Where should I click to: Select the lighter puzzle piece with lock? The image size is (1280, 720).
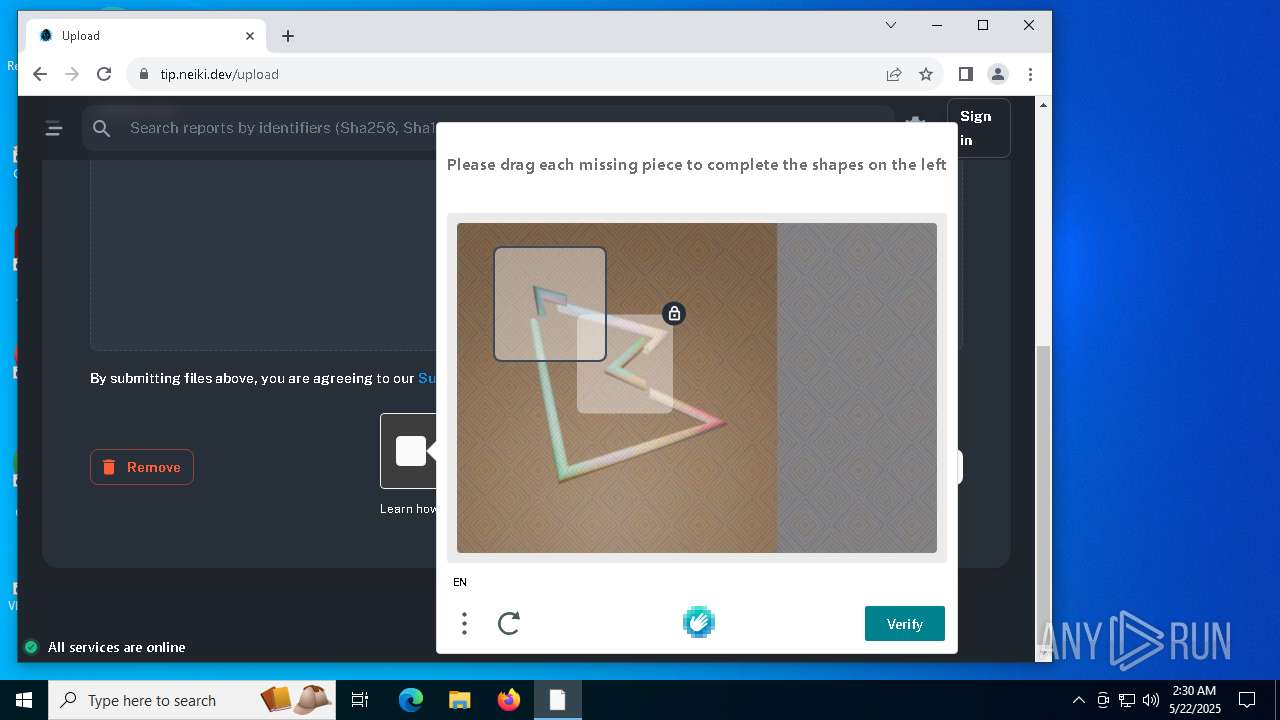coord(625,364)
